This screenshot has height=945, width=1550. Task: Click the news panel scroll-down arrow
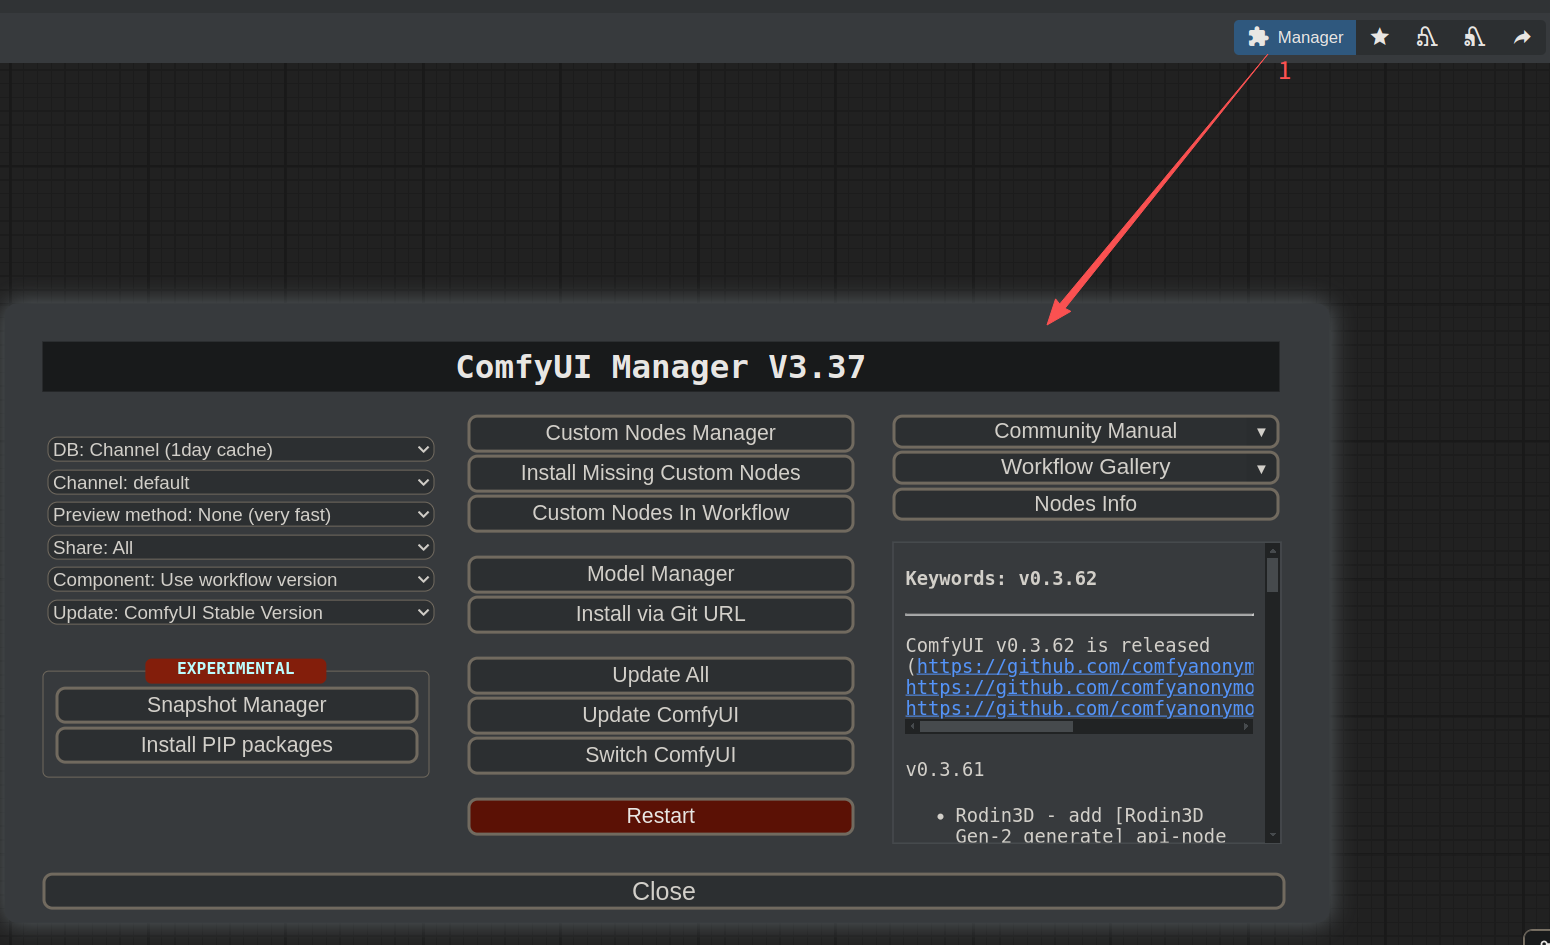tap(1273, 835)
